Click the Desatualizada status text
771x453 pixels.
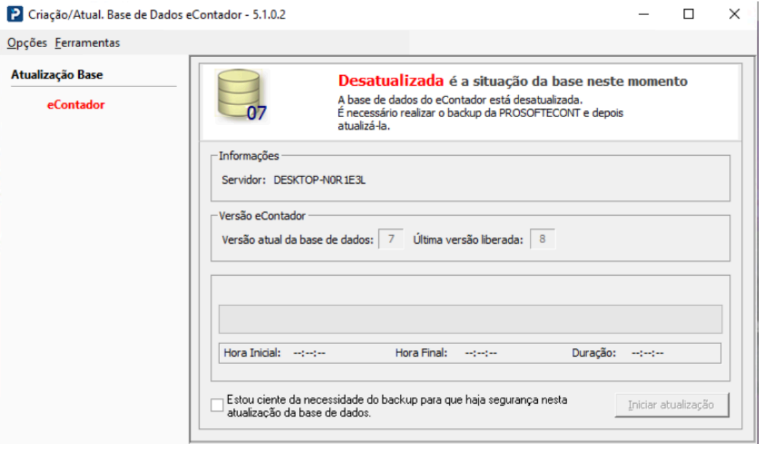coord(391,81)
